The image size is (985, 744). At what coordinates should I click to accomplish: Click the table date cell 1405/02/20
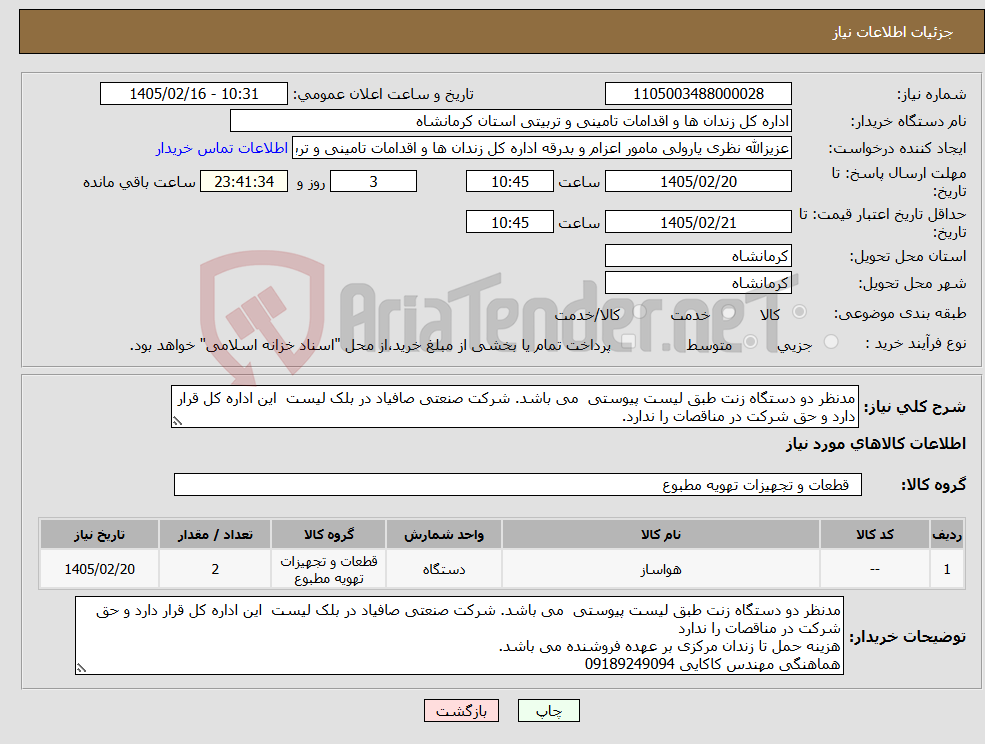99,569
